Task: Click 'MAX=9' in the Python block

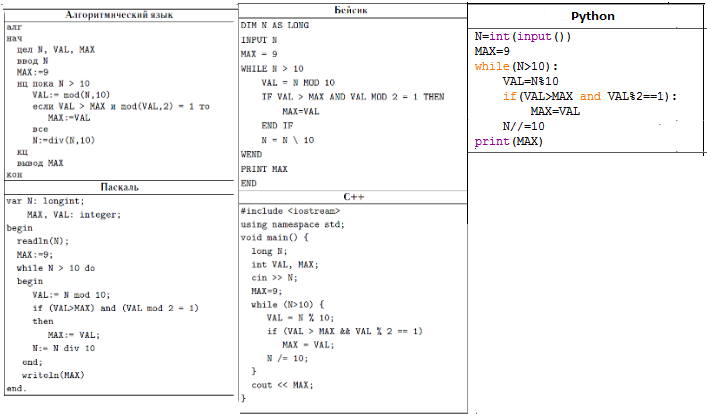Action: pos(492,51)
